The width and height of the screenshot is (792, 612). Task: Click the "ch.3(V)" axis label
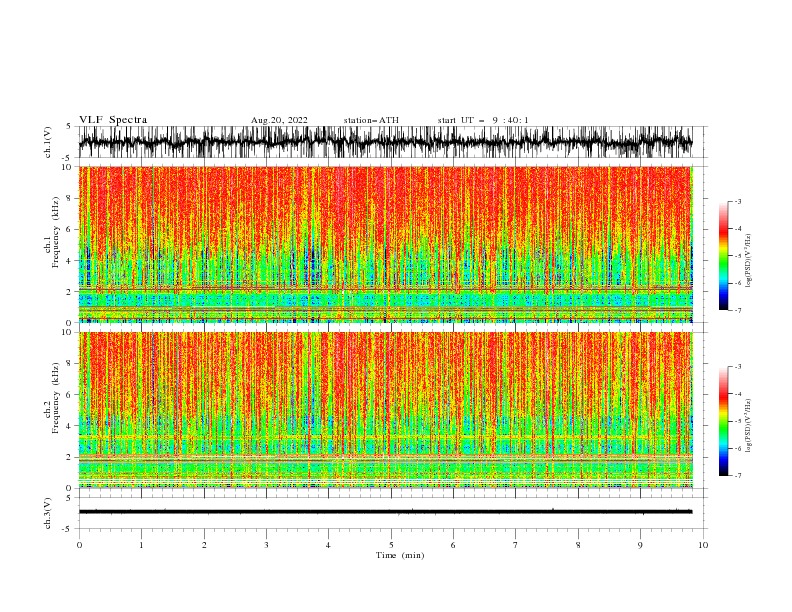tap(48, 513)
